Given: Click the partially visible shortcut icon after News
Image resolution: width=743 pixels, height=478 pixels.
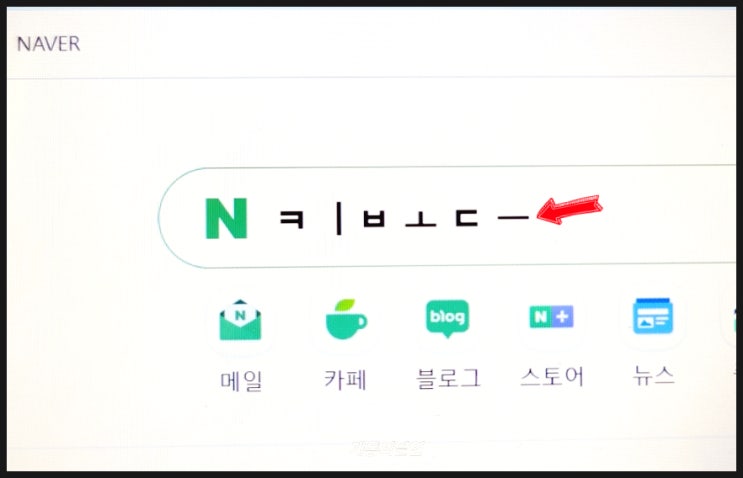Looking at the screenshot, I should click(x=734, y=320).
